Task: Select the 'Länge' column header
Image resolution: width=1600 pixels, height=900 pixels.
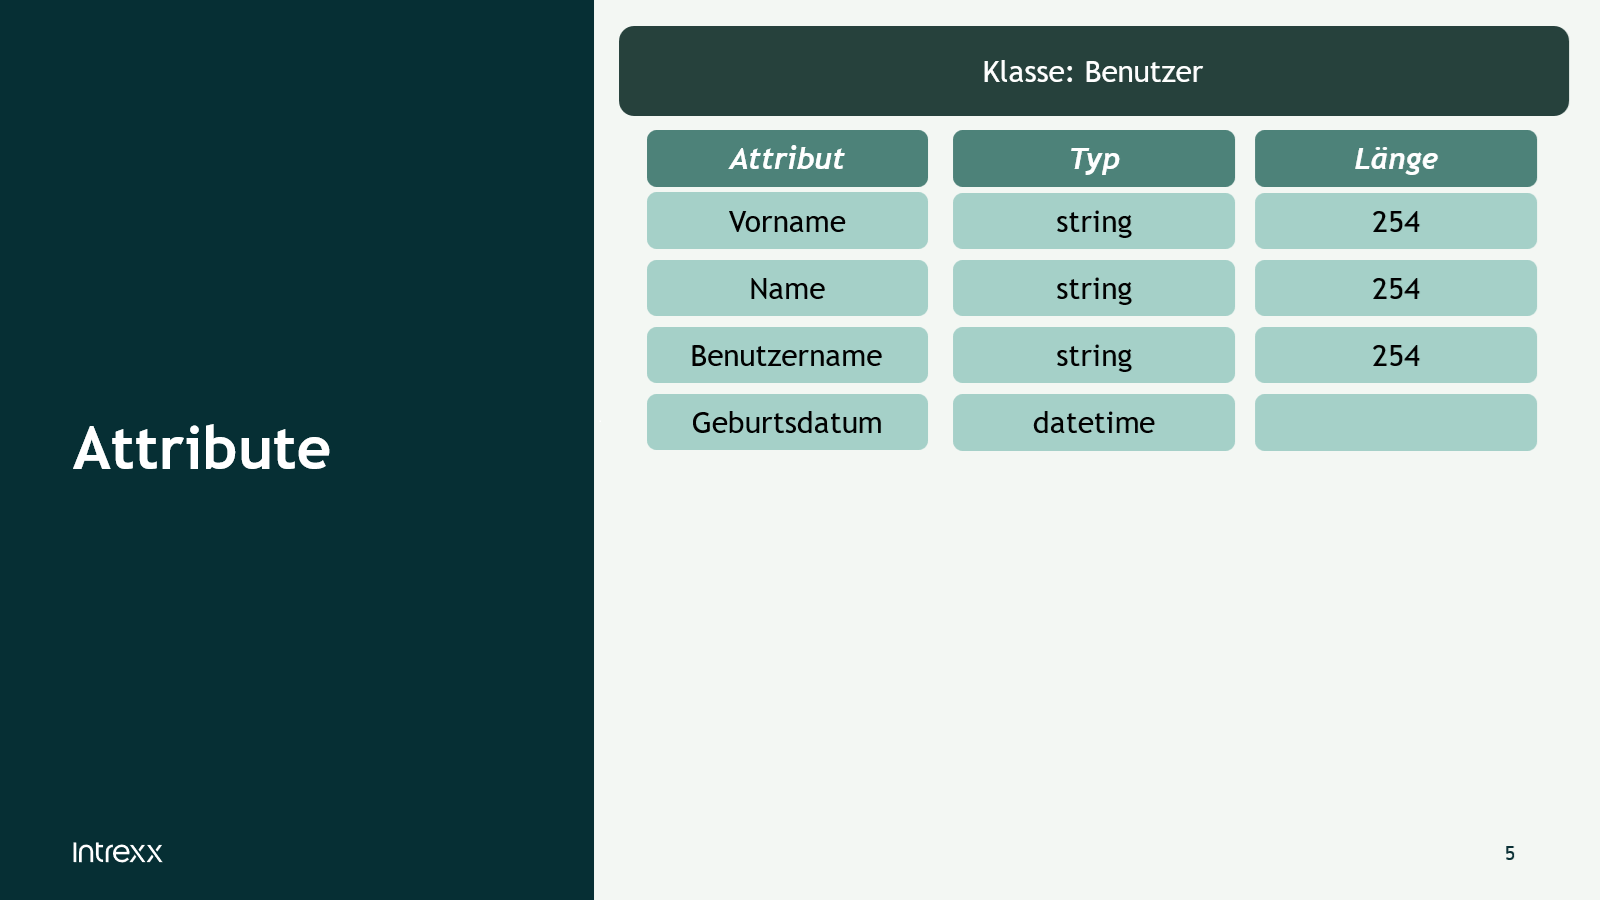Action: [x=1395, y=158]
